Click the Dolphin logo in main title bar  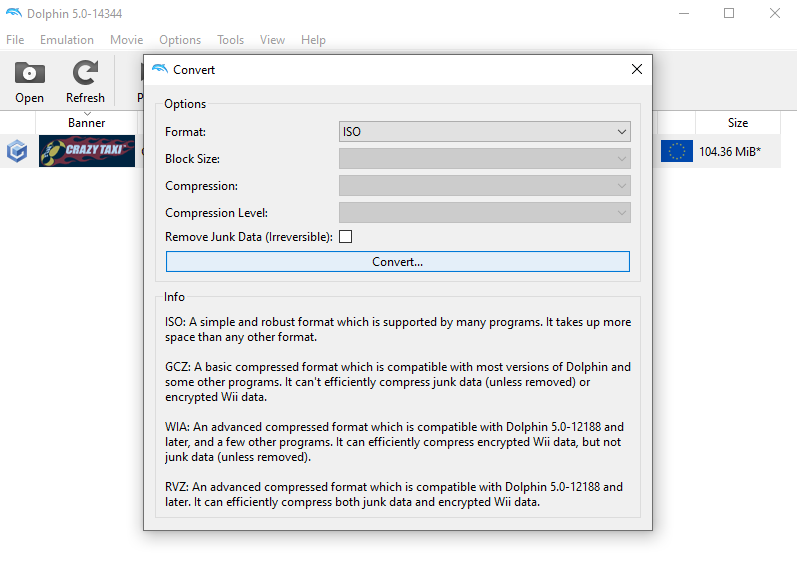[14, 13]
